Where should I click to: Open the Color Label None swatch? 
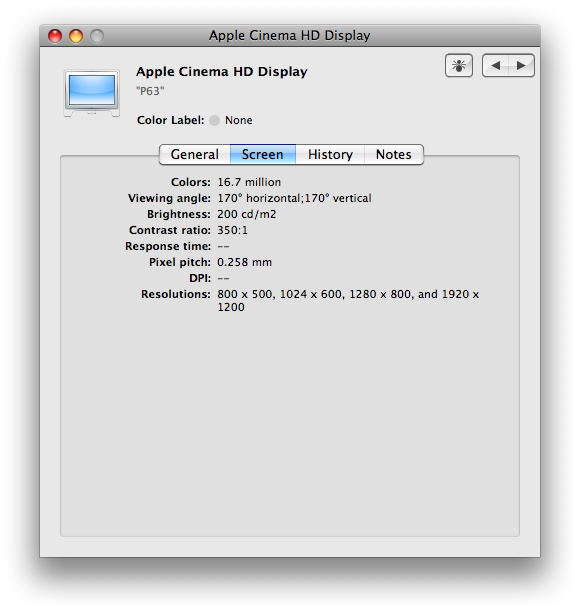(214, 120)
